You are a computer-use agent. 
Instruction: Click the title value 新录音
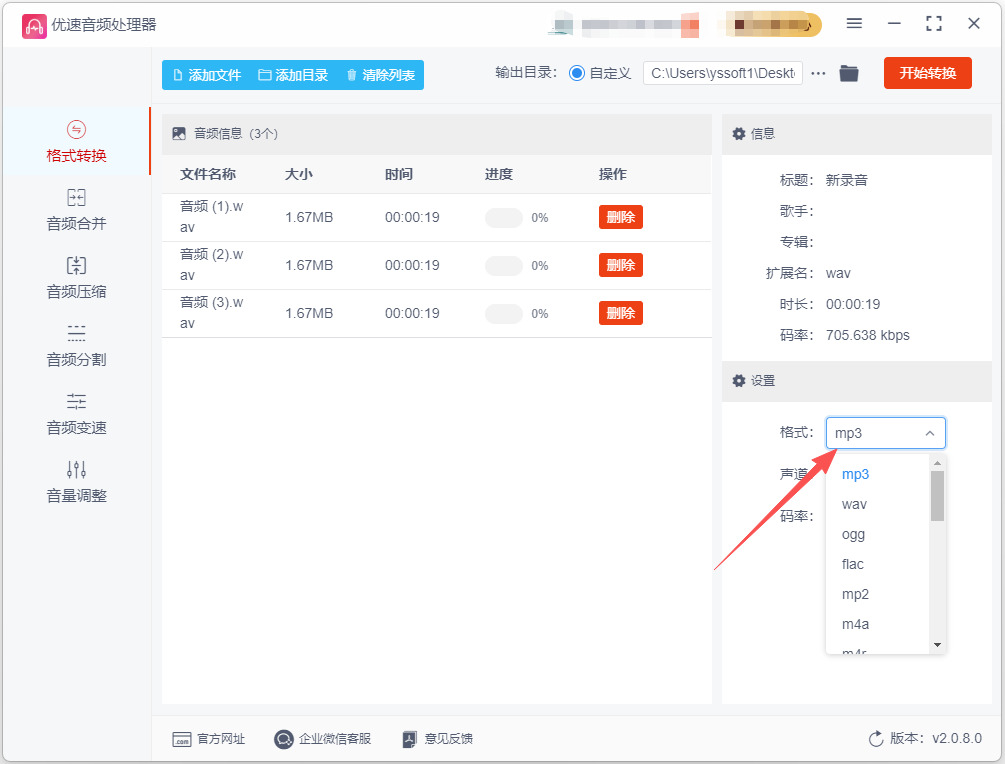coord(846,180)
